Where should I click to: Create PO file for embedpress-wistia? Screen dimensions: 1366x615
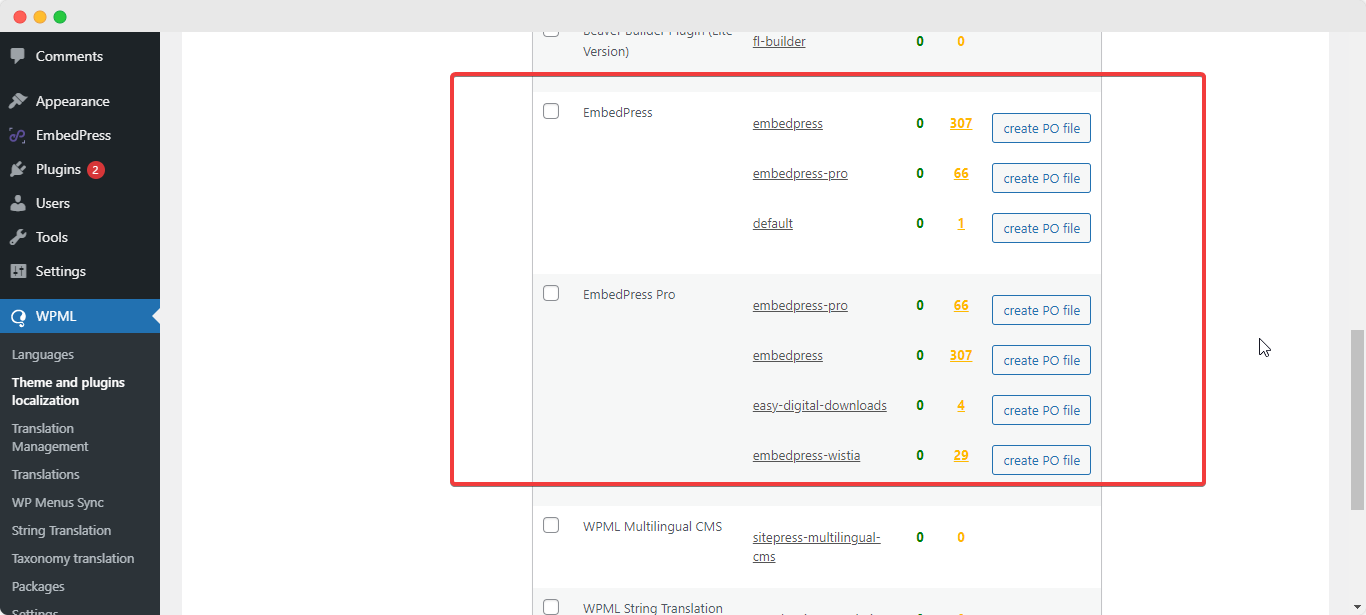[1041, 460]
